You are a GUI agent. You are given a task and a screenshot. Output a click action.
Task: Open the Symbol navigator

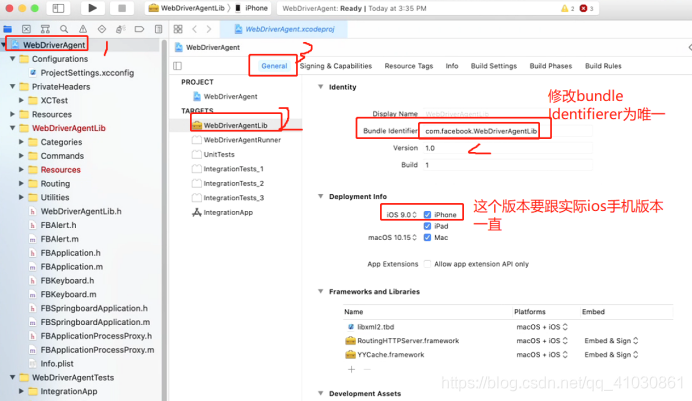[45, 29]
